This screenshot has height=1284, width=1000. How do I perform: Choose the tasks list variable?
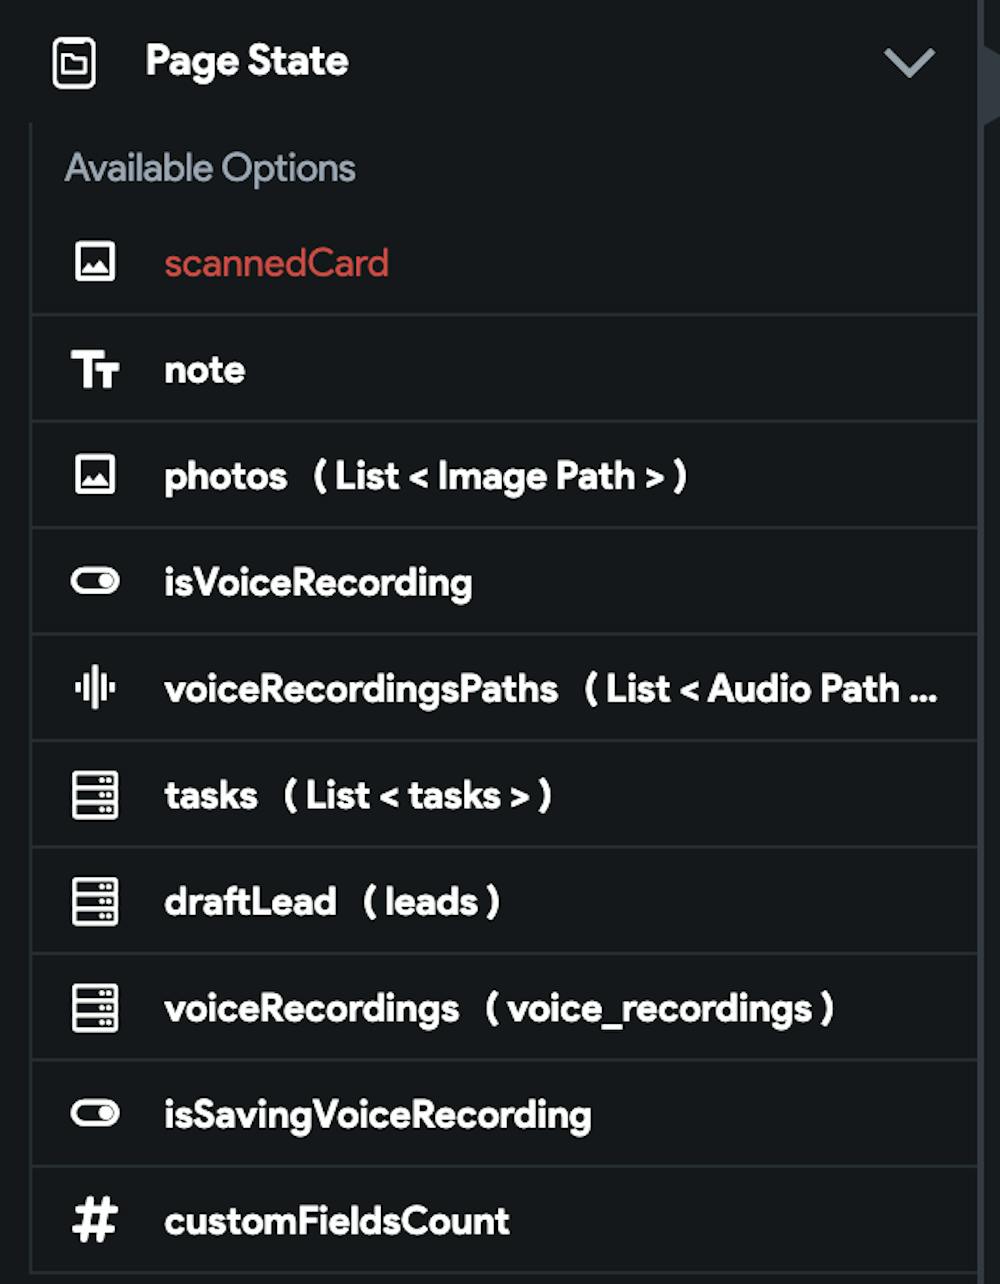pyautogui.click(x=358, y=795)
